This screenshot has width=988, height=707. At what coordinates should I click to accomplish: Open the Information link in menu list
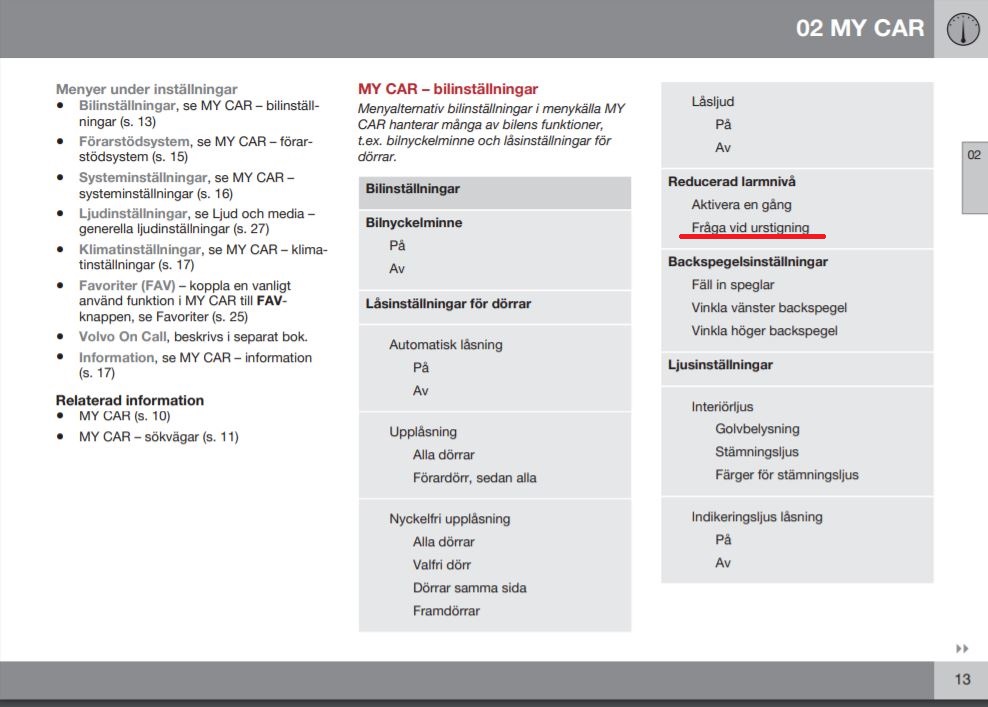[x=116, y=357]
